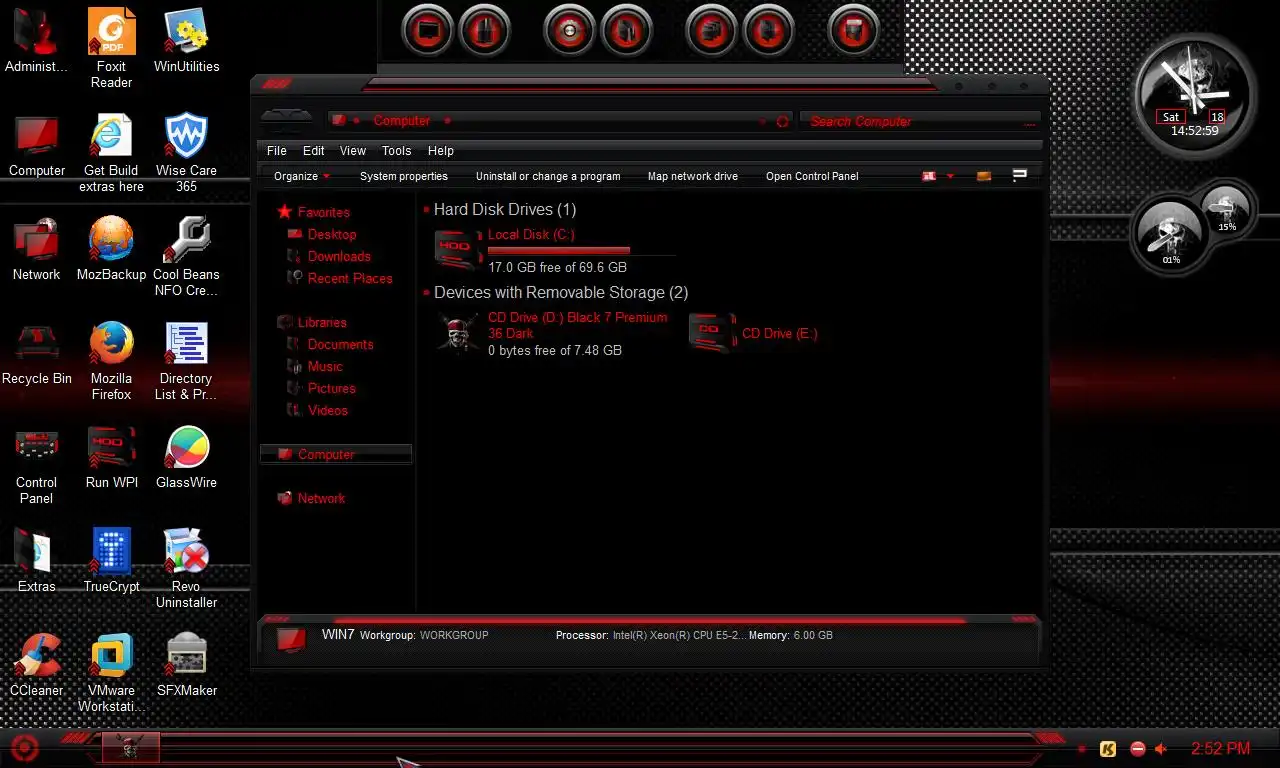
Task: Select Cool Beans NFO Creator icon
Action: 186,257
